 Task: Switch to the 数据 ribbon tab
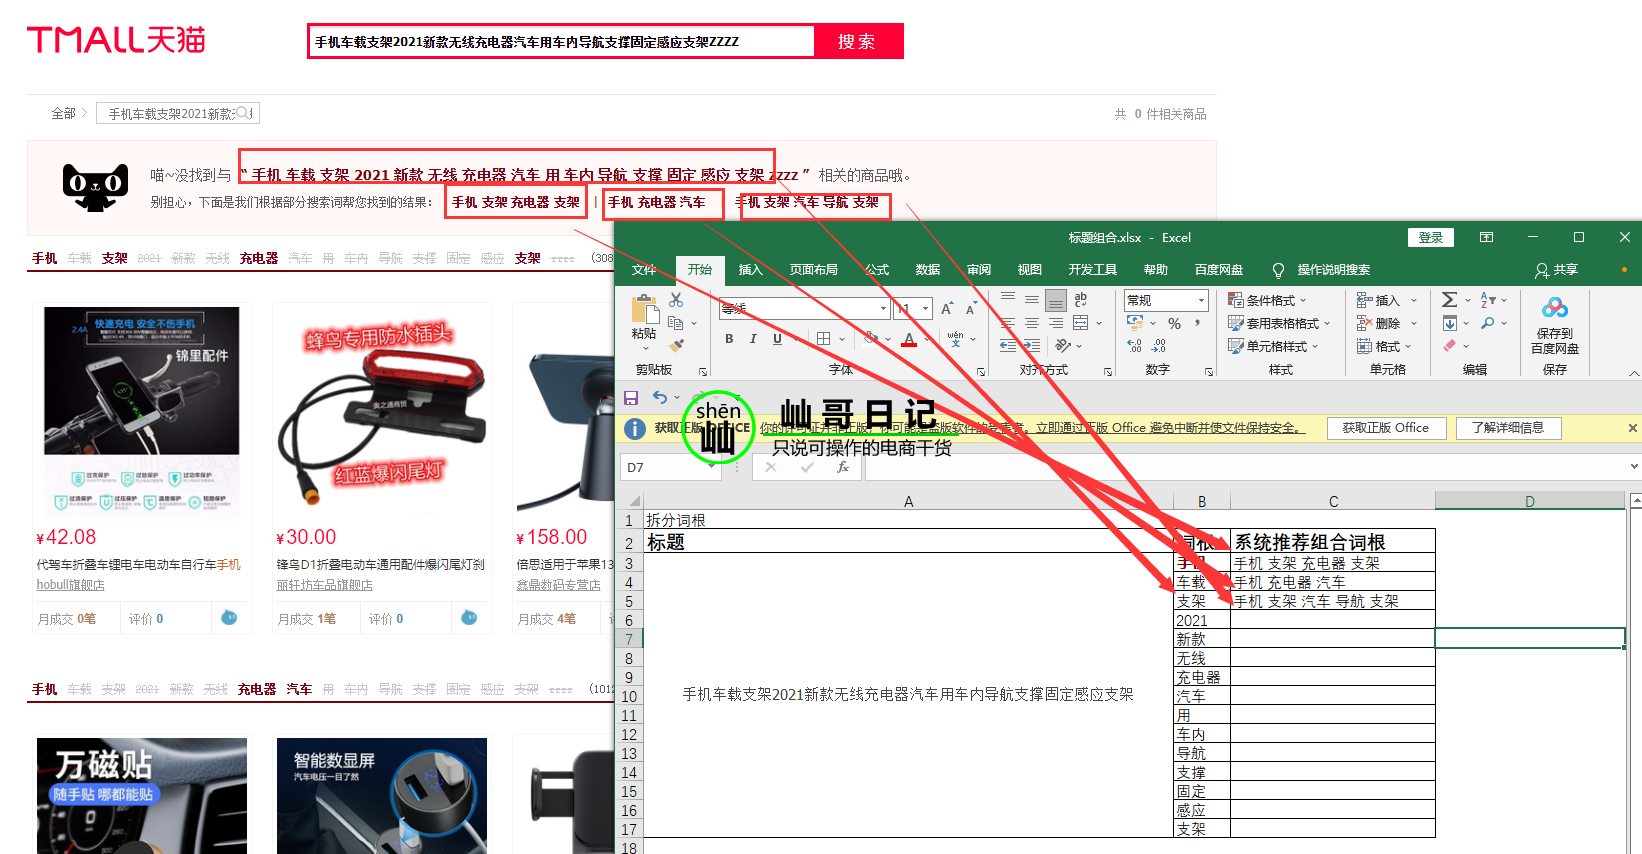tap(928, 270)
